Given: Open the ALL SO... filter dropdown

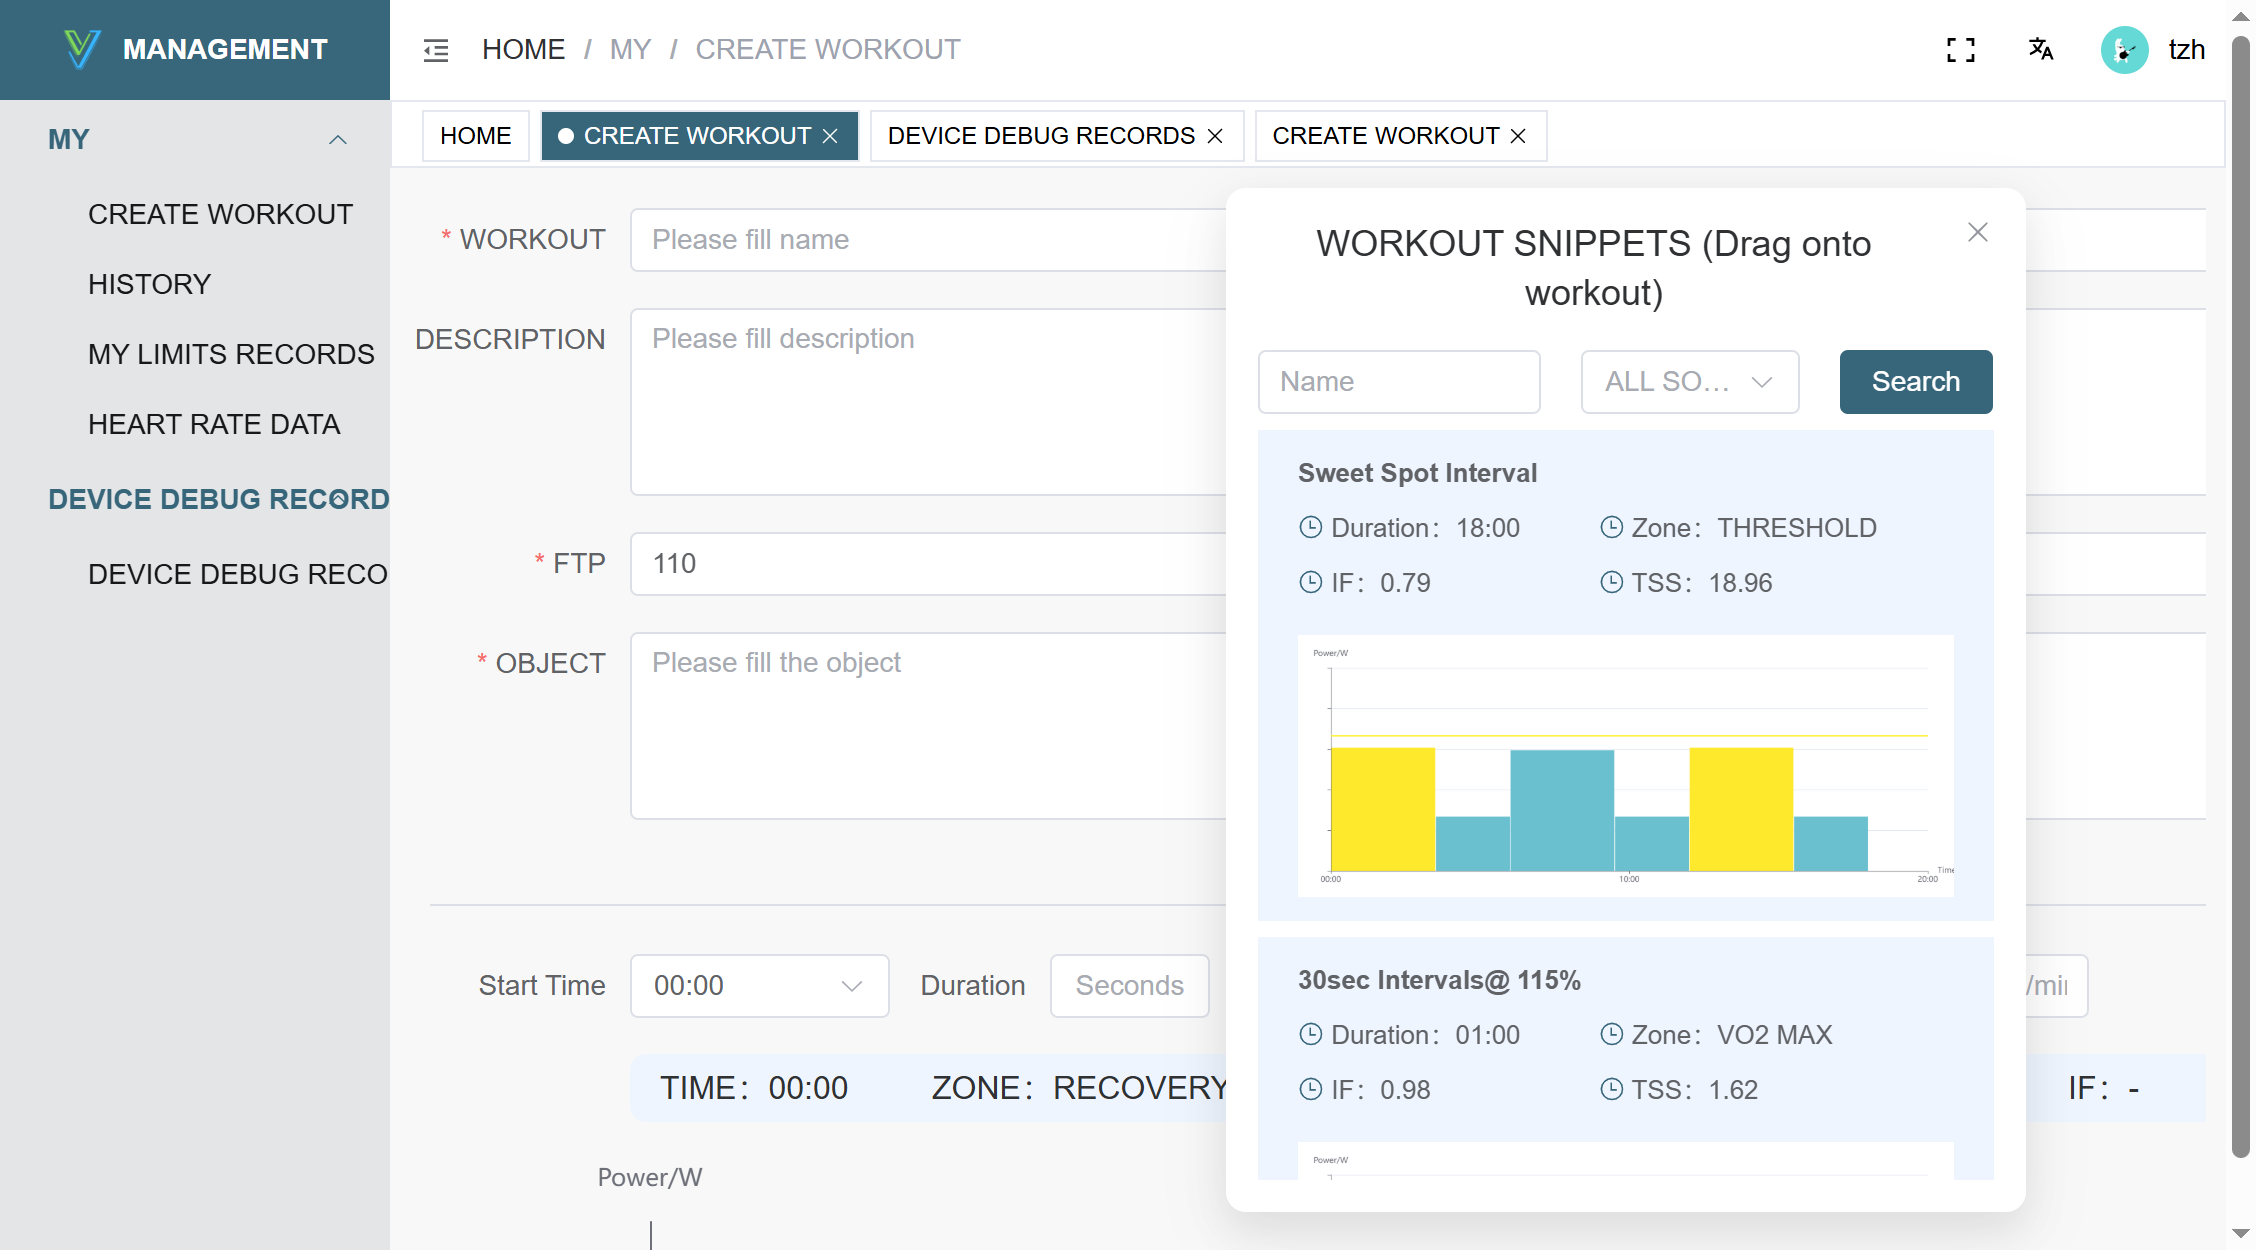Looking at the screenshot, I should pos(1689,382).
